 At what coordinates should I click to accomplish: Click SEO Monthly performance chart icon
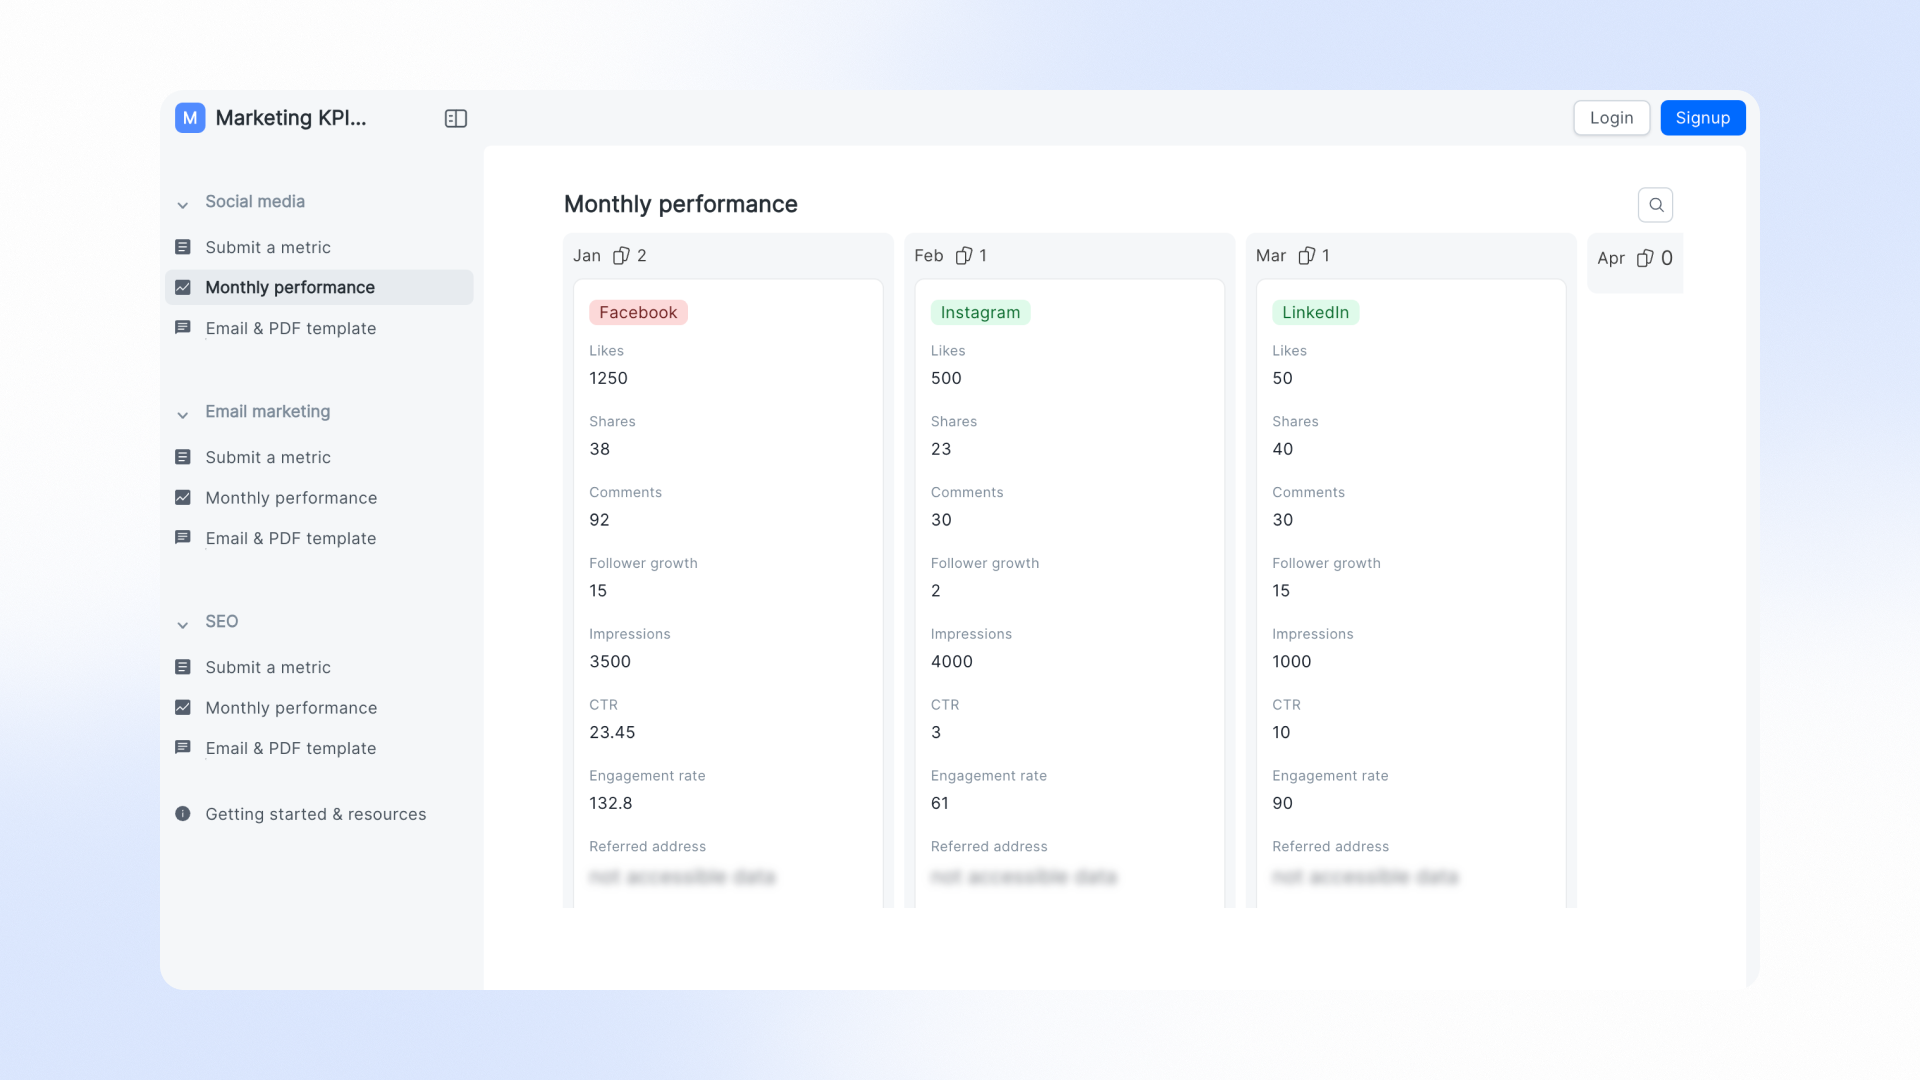pyautogui.click(x=183, y=707)
